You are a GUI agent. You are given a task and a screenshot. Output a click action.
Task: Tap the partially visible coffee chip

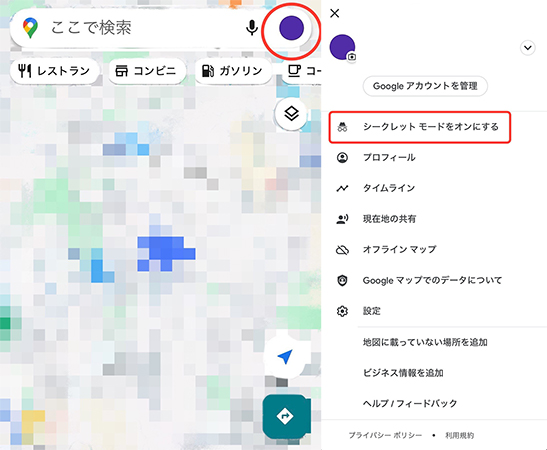(301, 71)
